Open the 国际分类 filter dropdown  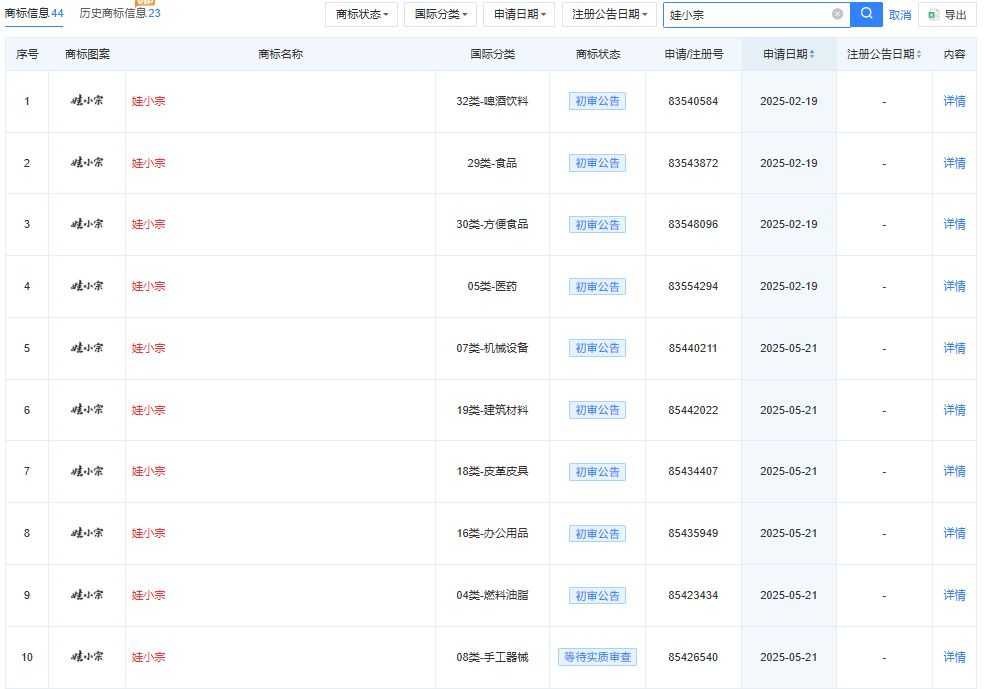[440, 14]
